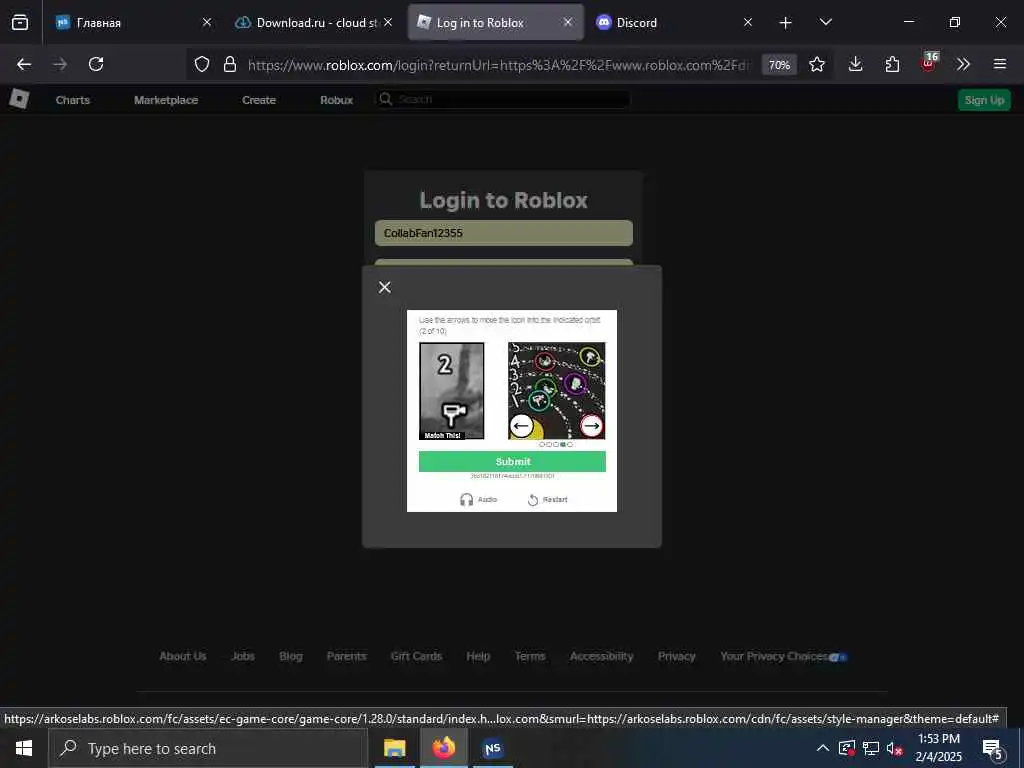Go back with the browser back arrow
Screen dimensions: 1024x768
click(x=24, y=64)
